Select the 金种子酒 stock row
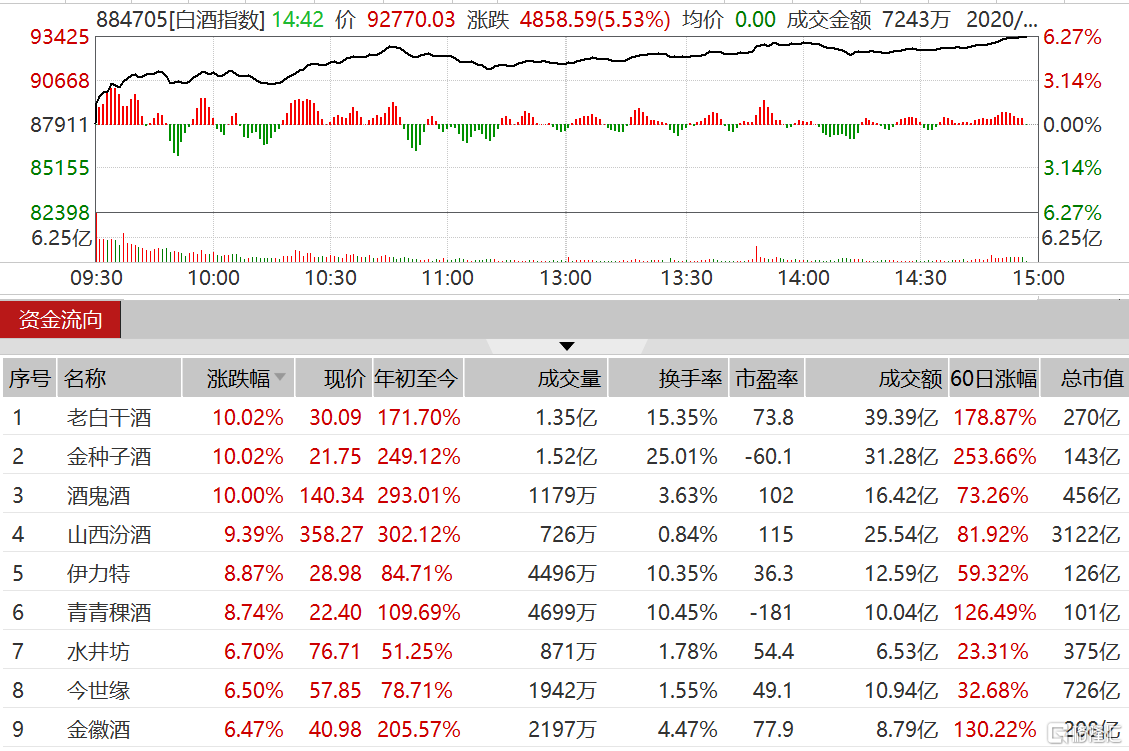Image resolution: width=1129 pixels, height=751 pixels. click(564, 457)
